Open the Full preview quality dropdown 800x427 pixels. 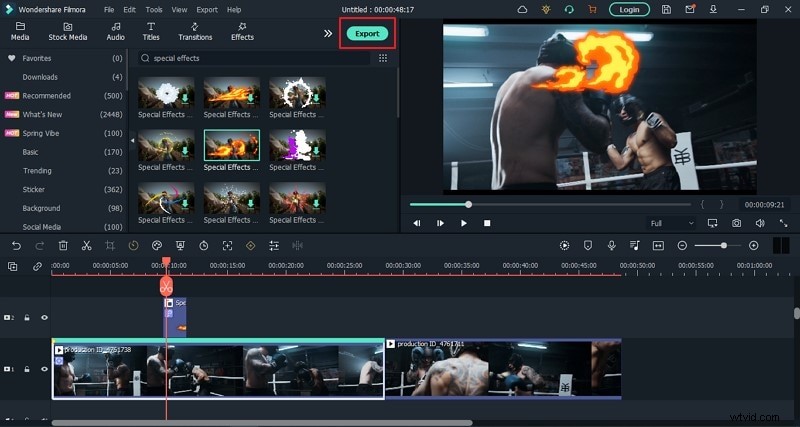(672, 223)
